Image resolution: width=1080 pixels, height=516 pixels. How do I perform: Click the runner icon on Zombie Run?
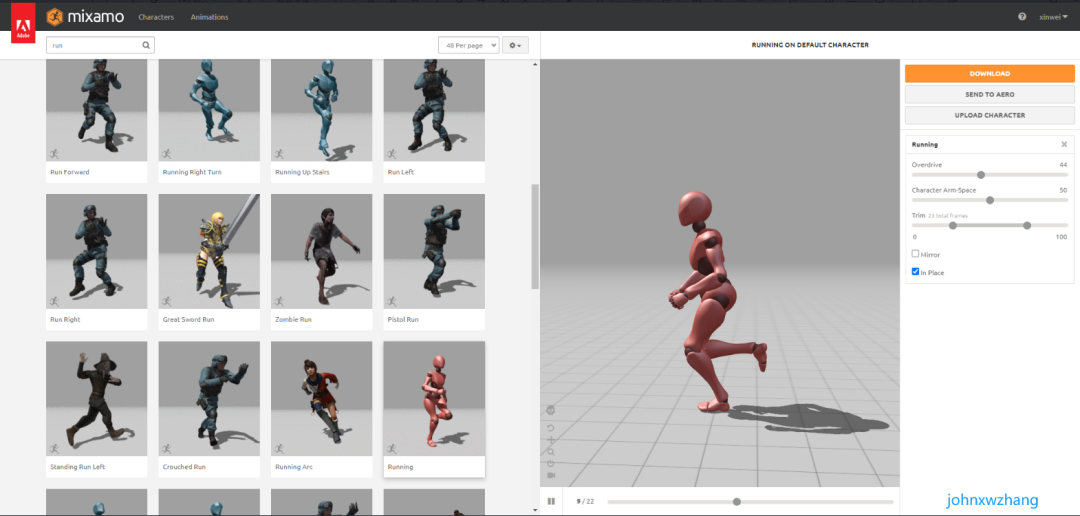[x=278, y=301]
